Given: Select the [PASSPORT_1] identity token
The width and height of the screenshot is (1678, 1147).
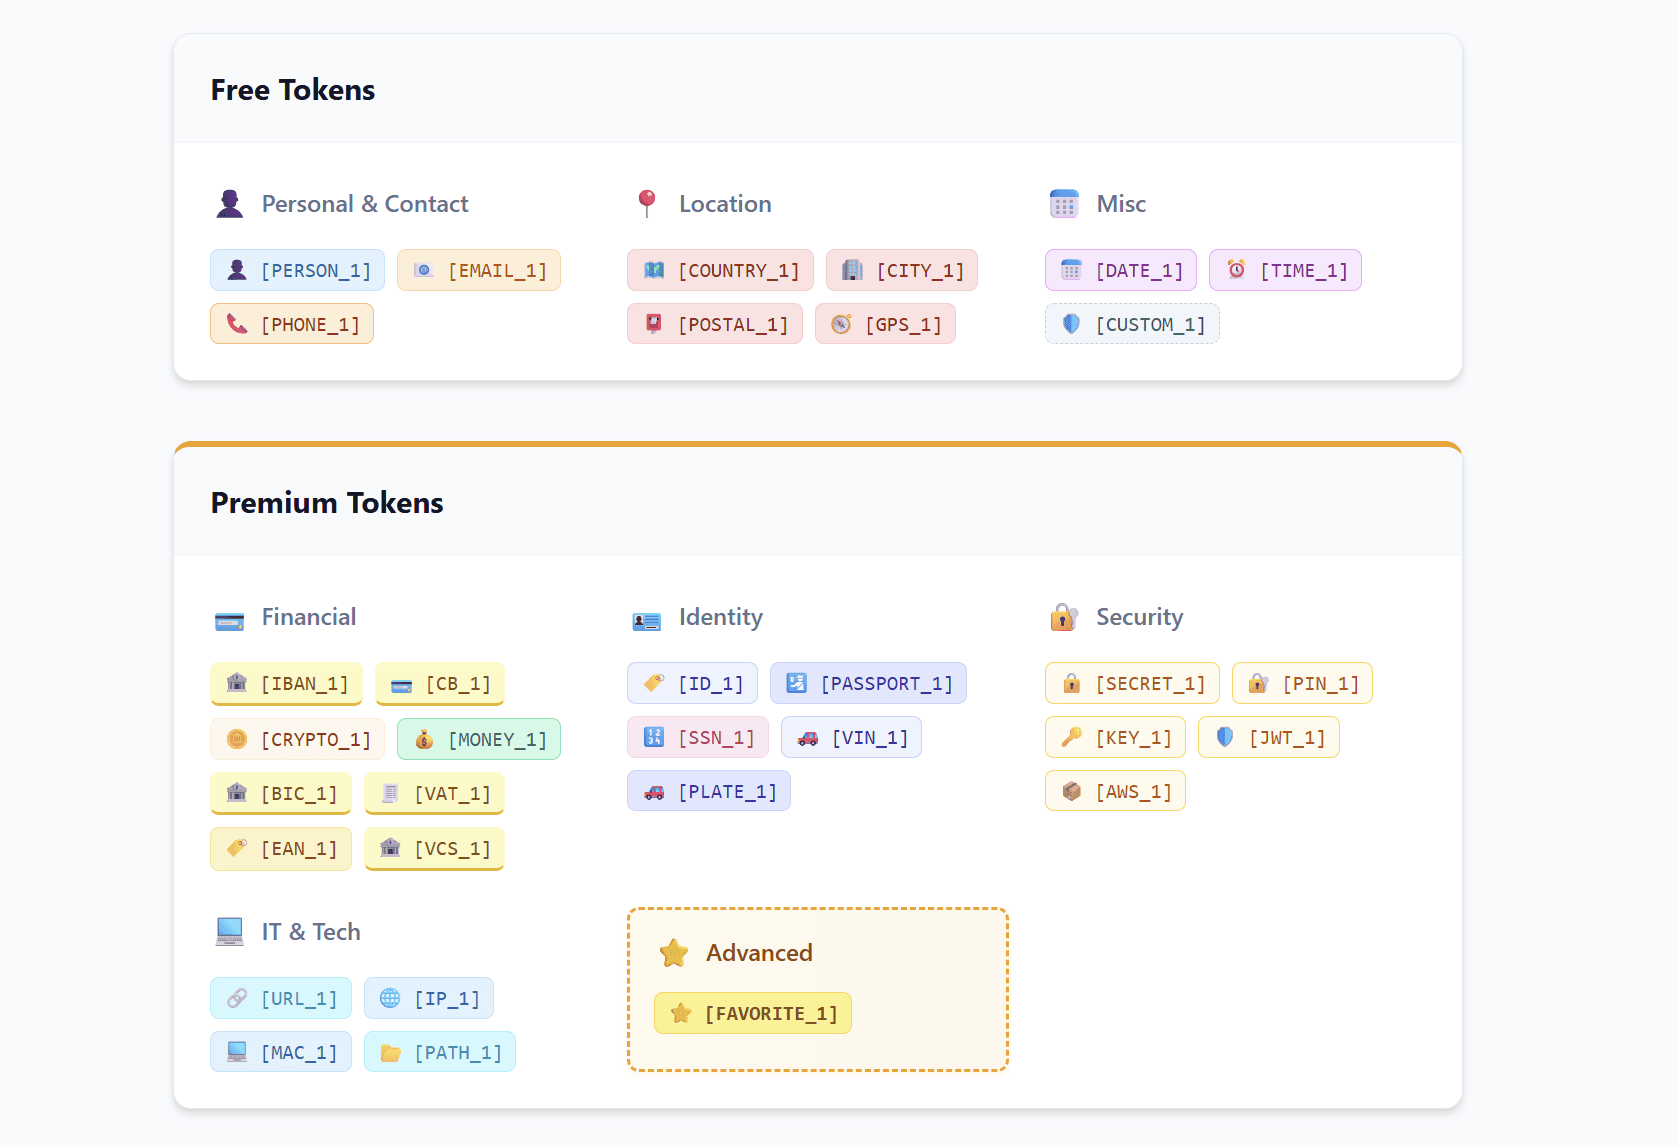Looking at the screenshot, I should coord(868,683).
